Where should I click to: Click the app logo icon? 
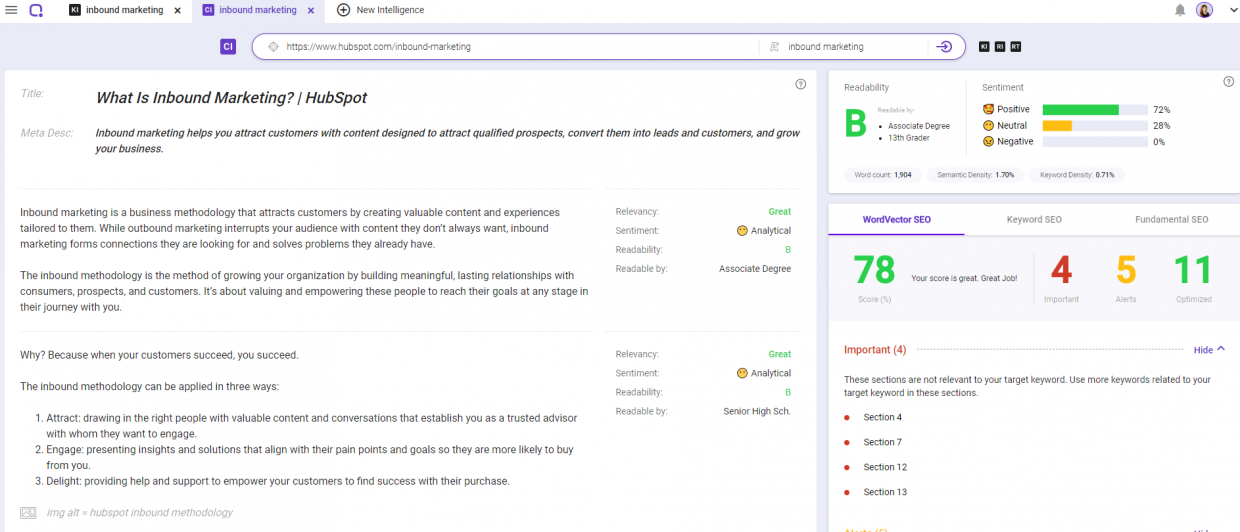(36, 10)
